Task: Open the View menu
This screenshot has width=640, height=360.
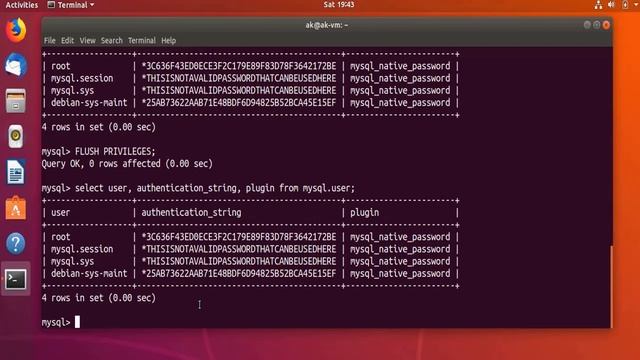Action: point(87,40)
